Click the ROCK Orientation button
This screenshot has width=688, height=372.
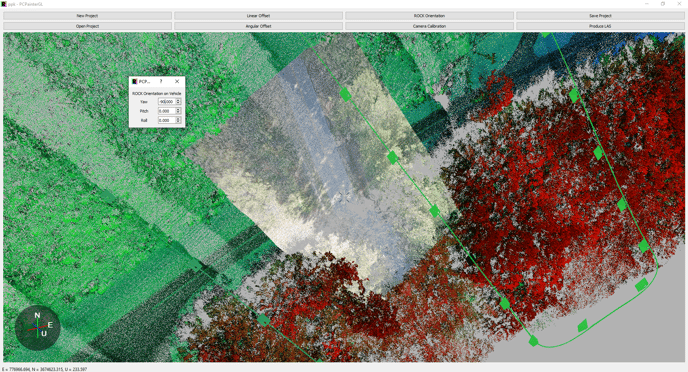[429, 16]
